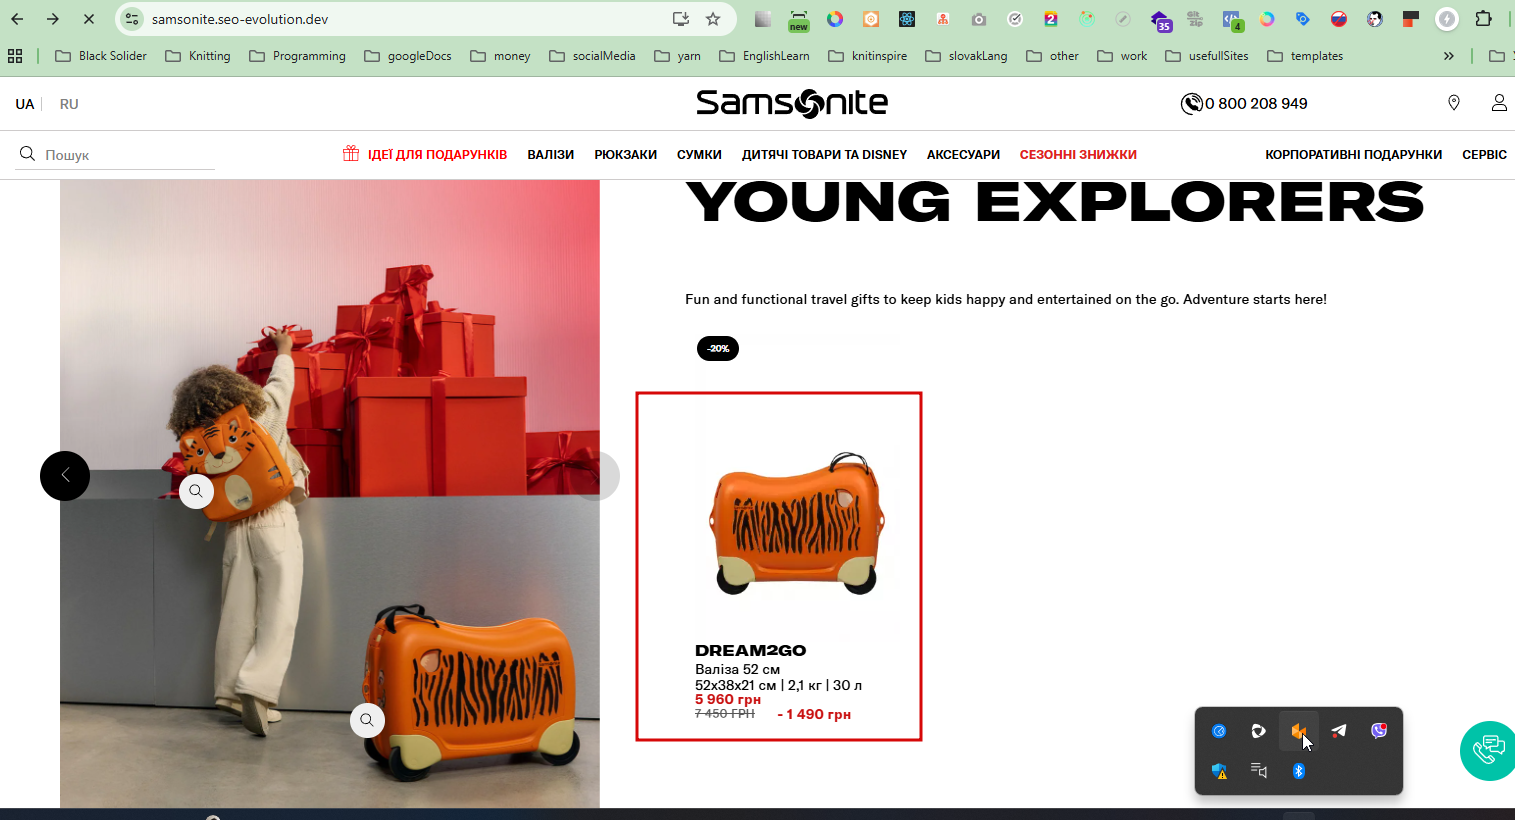Click the browser extensions puzzle icon

pyautogui.click(x=1484, y=19)
